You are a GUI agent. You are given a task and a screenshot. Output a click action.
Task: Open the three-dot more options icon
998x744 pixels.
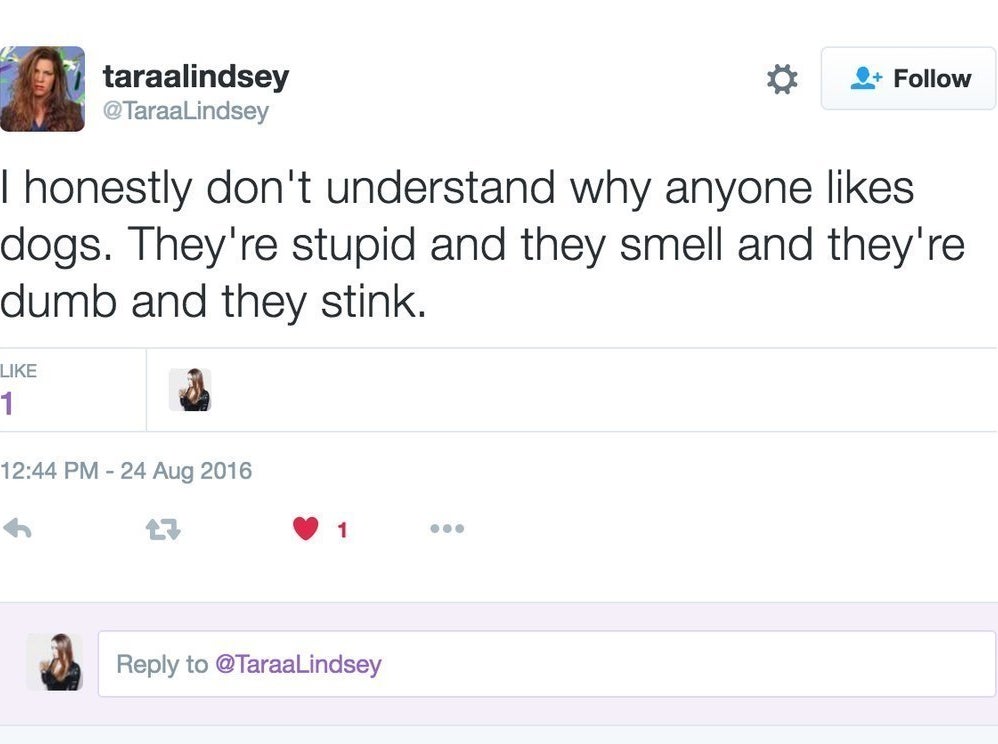447,528
